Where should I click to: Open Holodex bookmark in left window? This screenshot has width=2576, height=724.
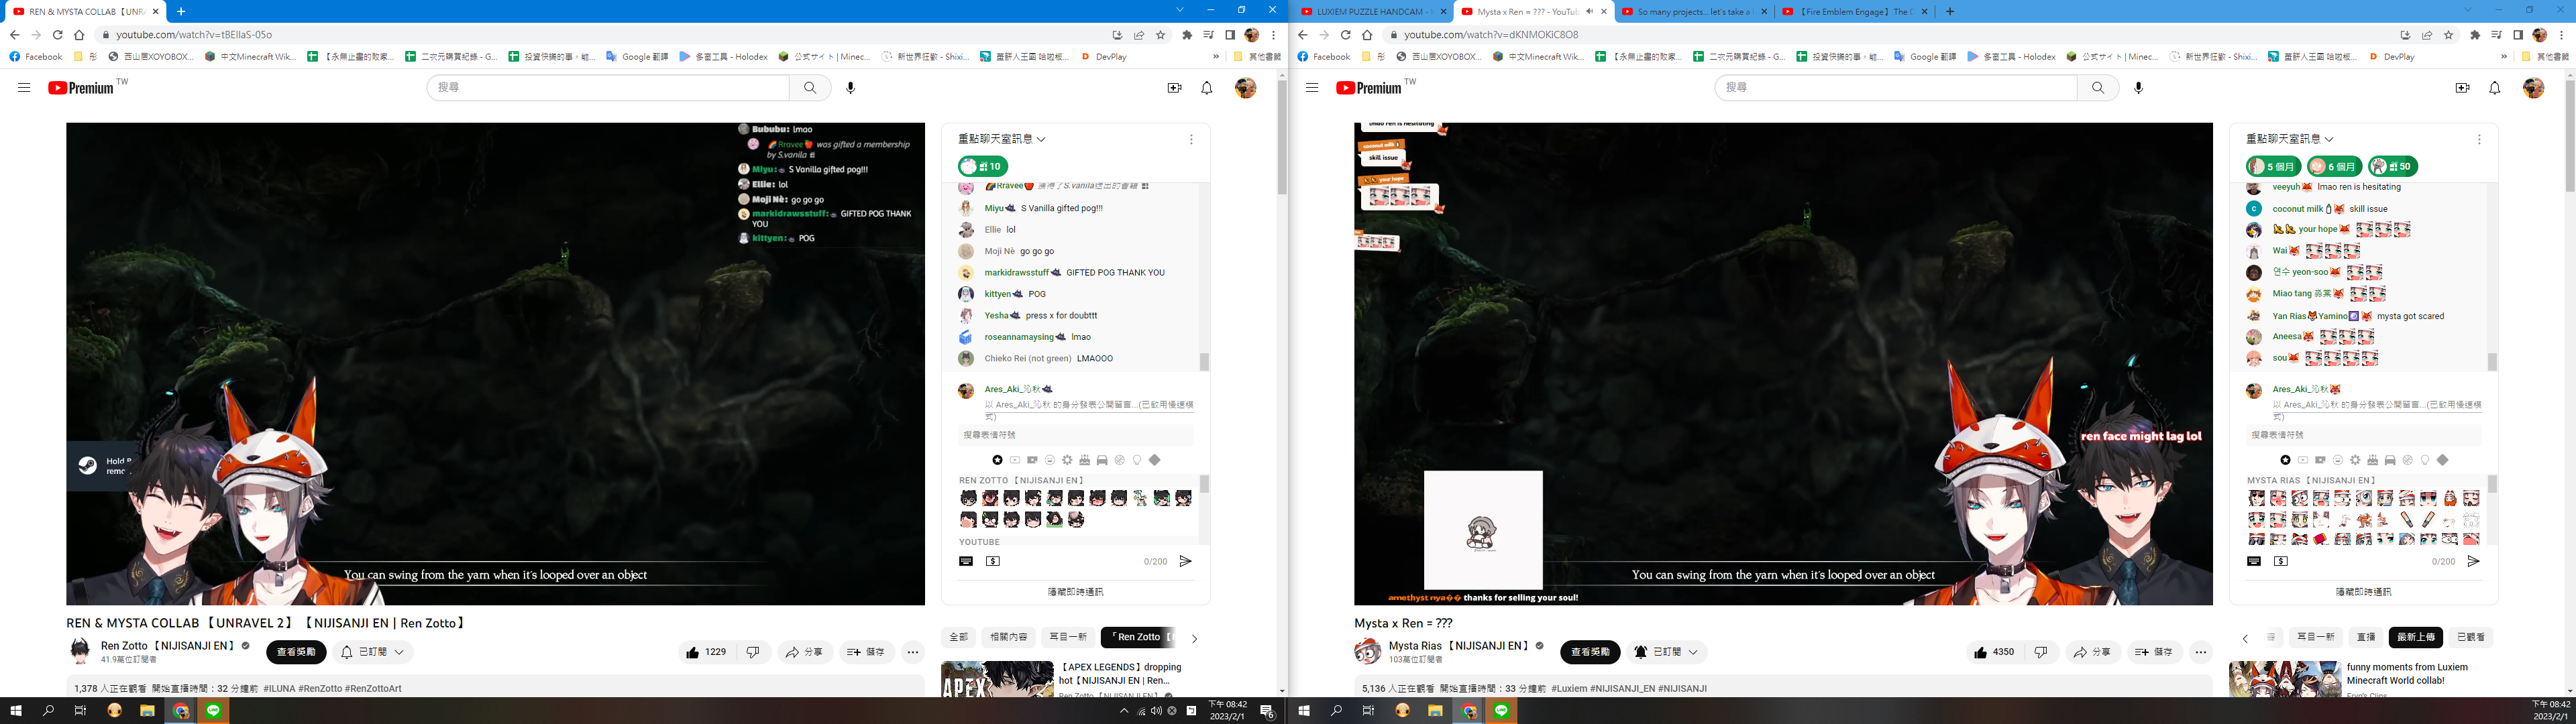[x=723, y=57]
